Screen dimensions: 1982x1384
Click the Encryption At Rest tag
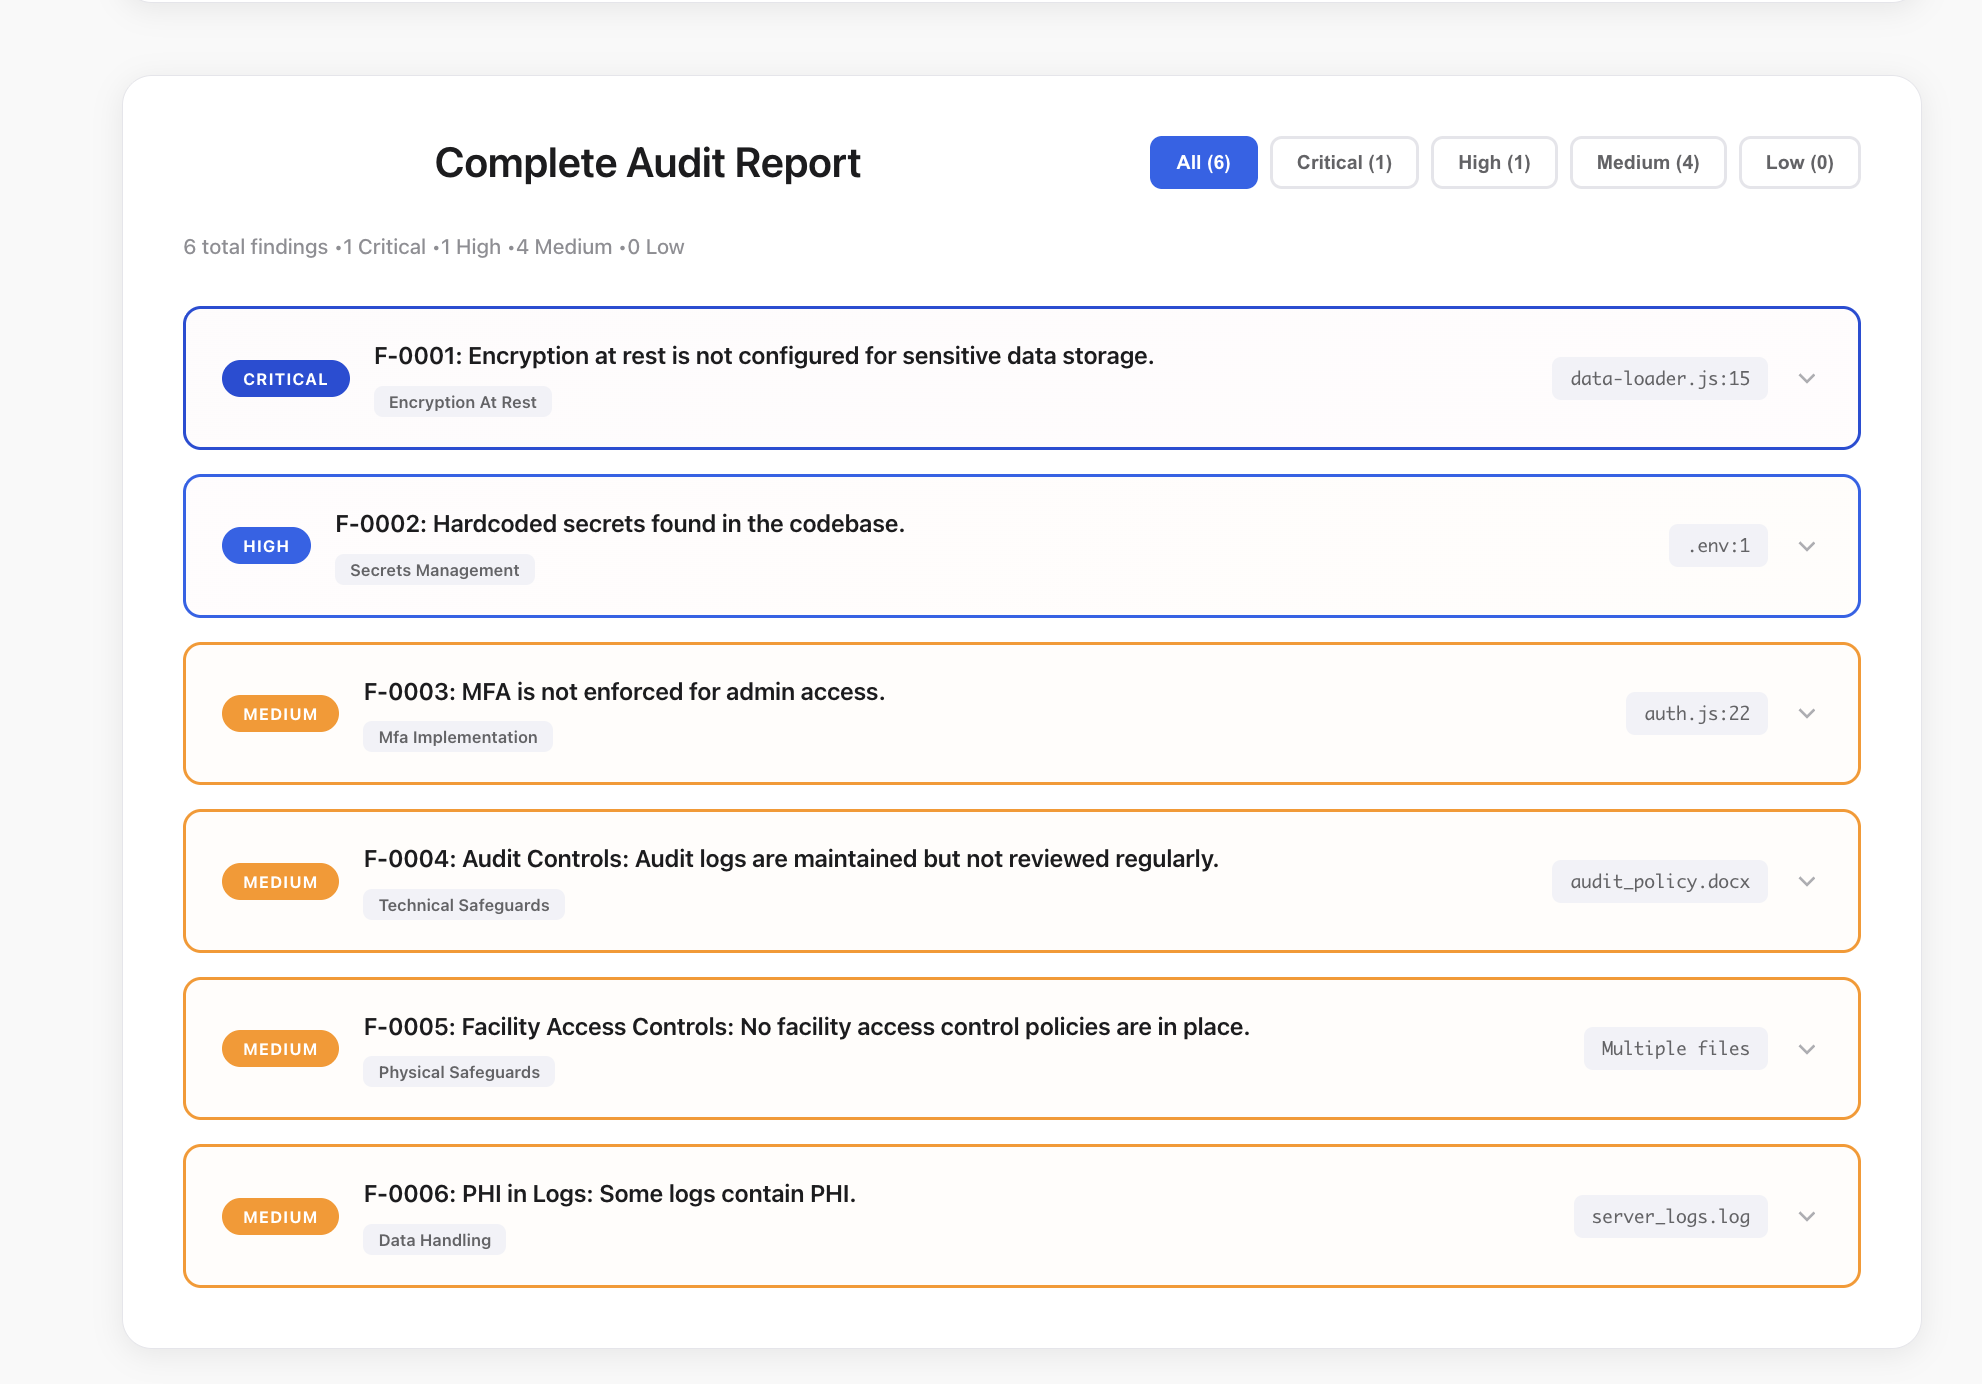pos(462,402)
